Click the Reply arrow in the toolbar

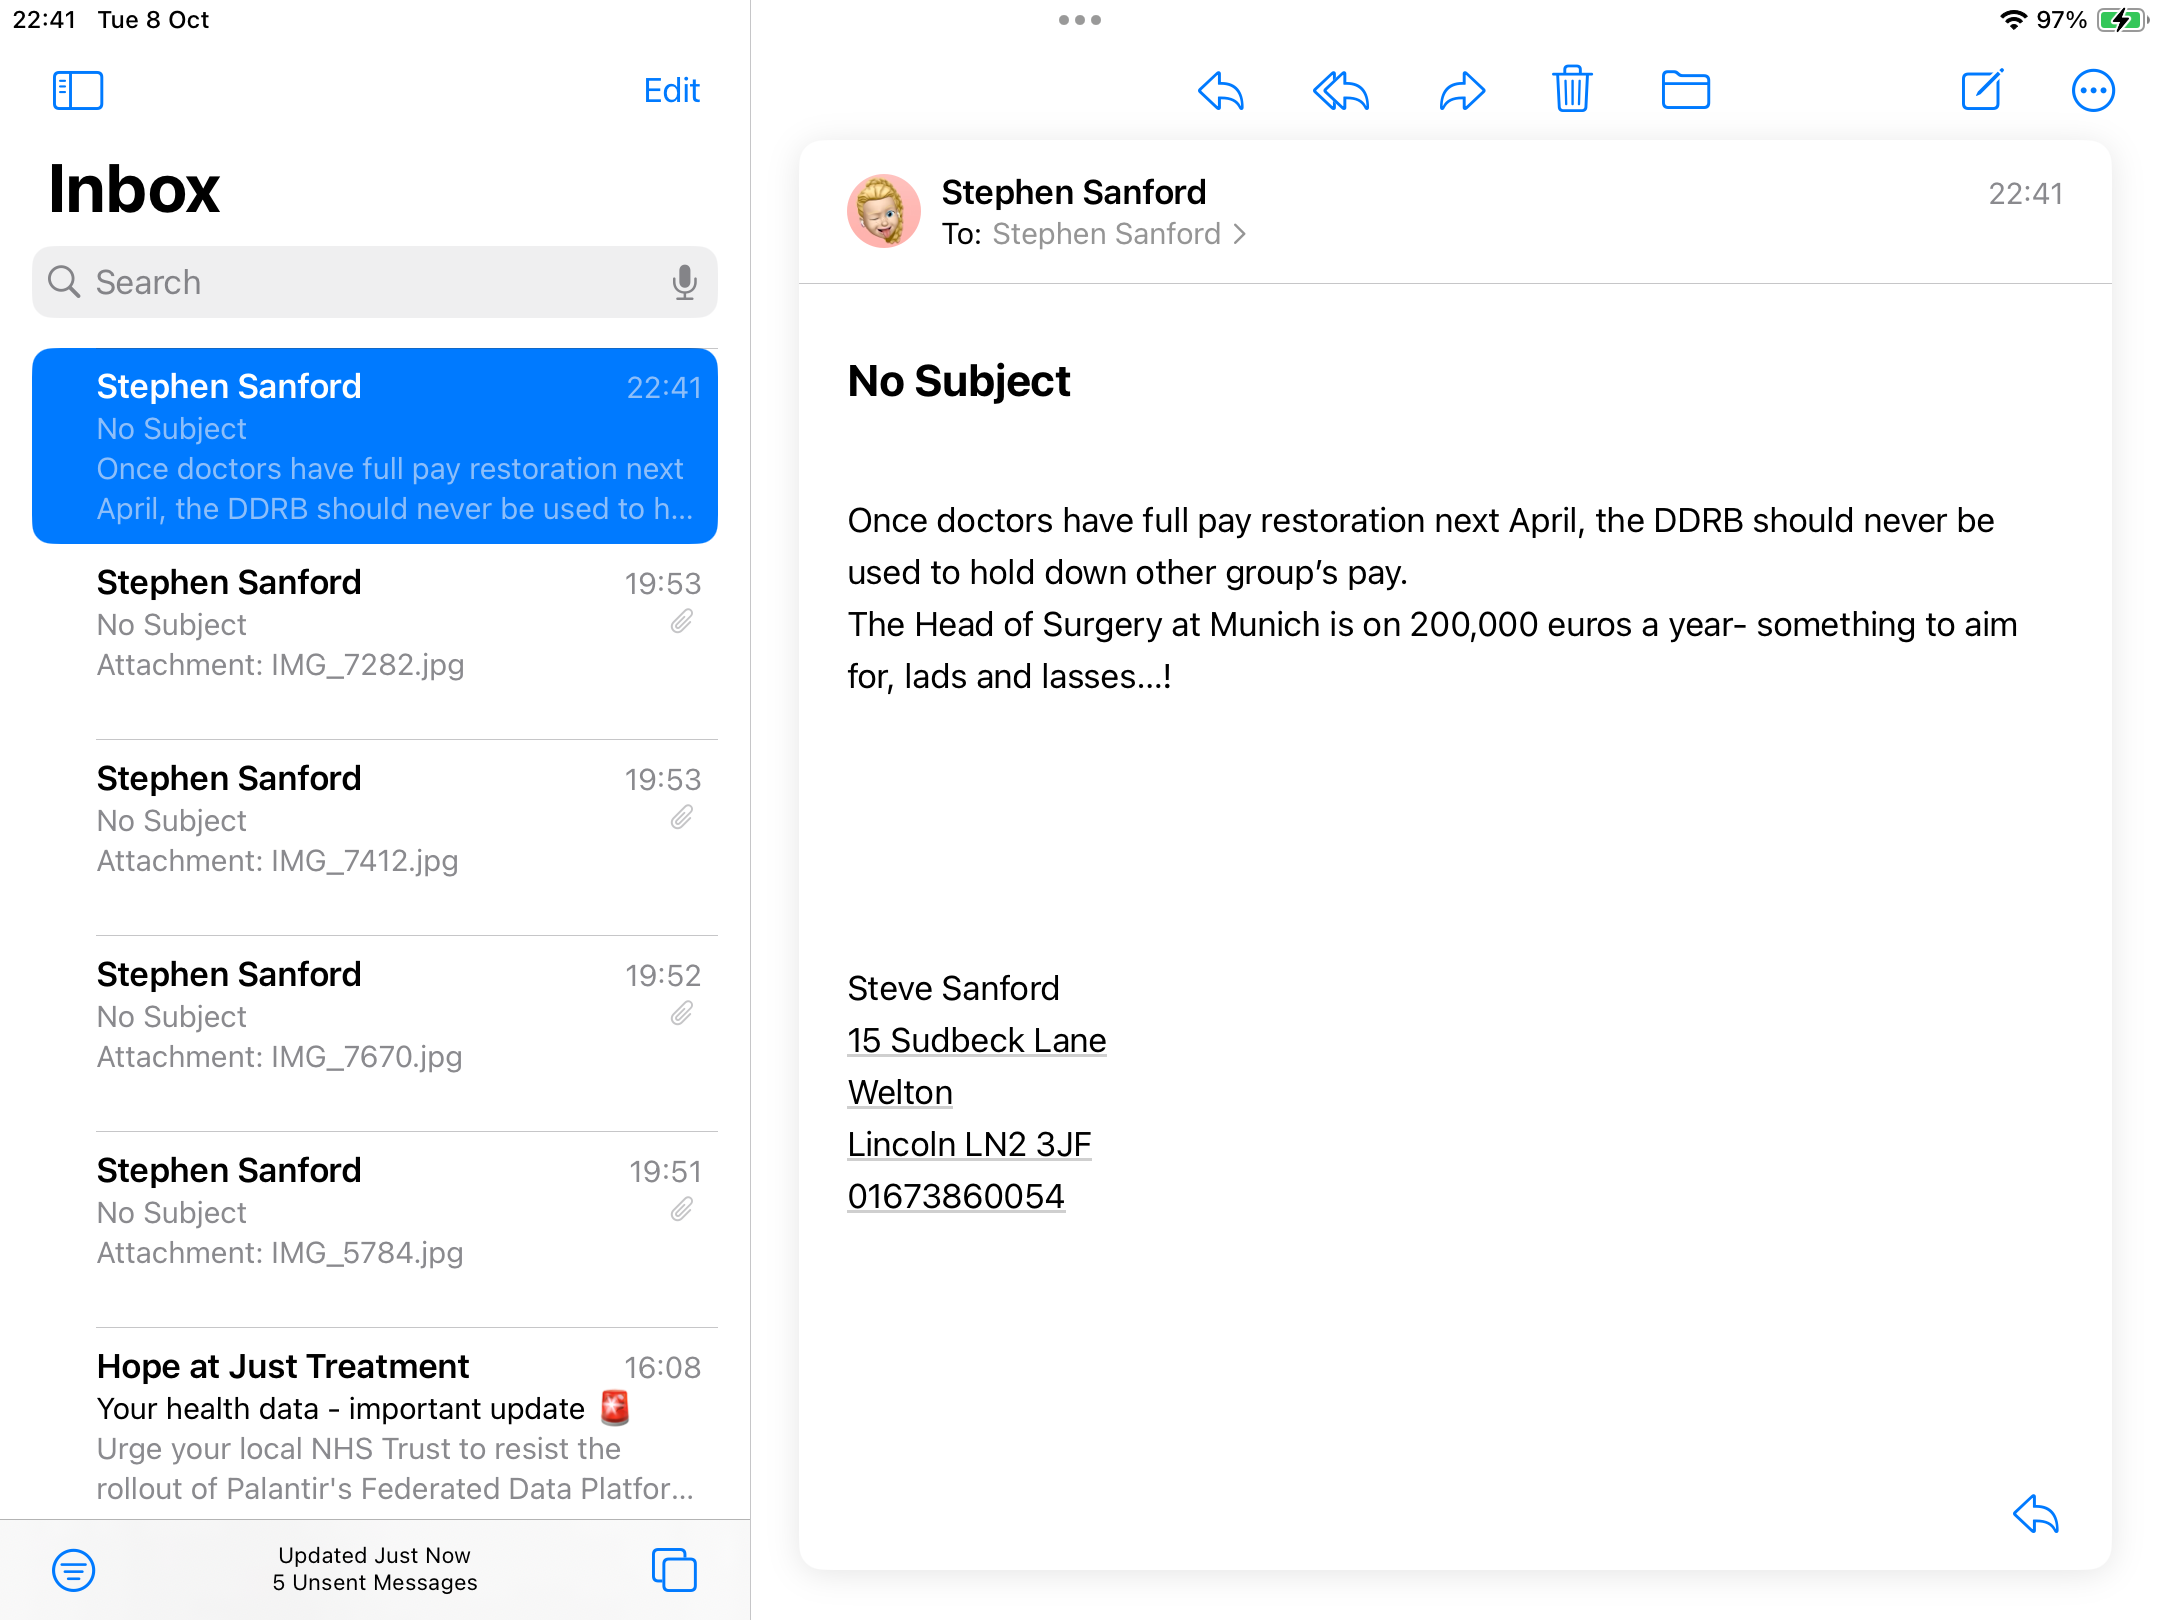tap(1221, 91)
